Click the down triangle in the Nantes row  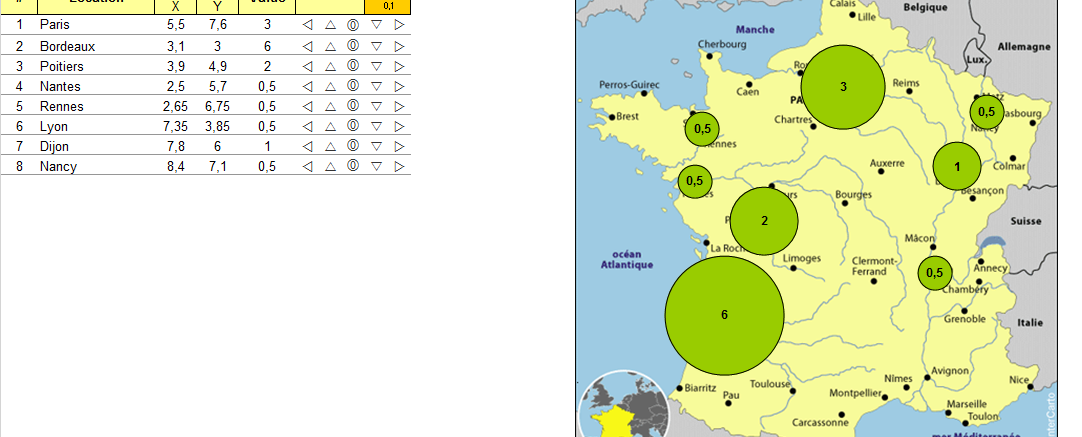click(x=376, y=86)
